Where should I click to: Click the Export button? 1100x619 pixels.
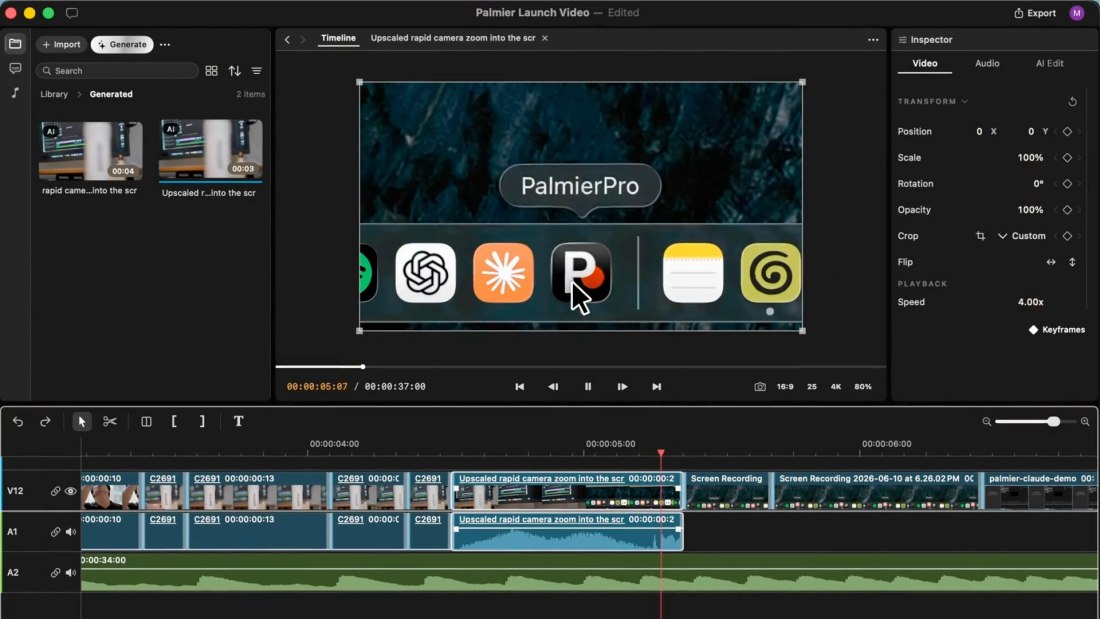pos(1035,13)
